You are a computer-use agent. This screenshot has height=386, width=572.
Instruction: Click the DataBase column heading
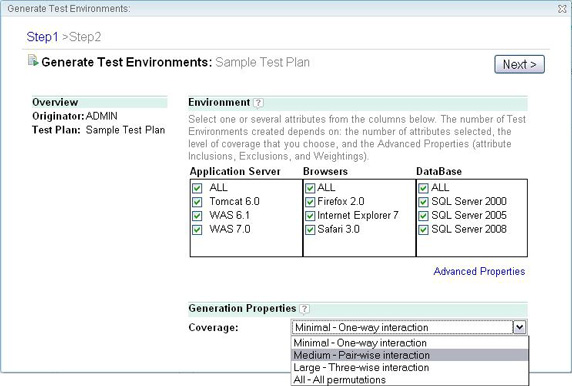pos(439,171)
